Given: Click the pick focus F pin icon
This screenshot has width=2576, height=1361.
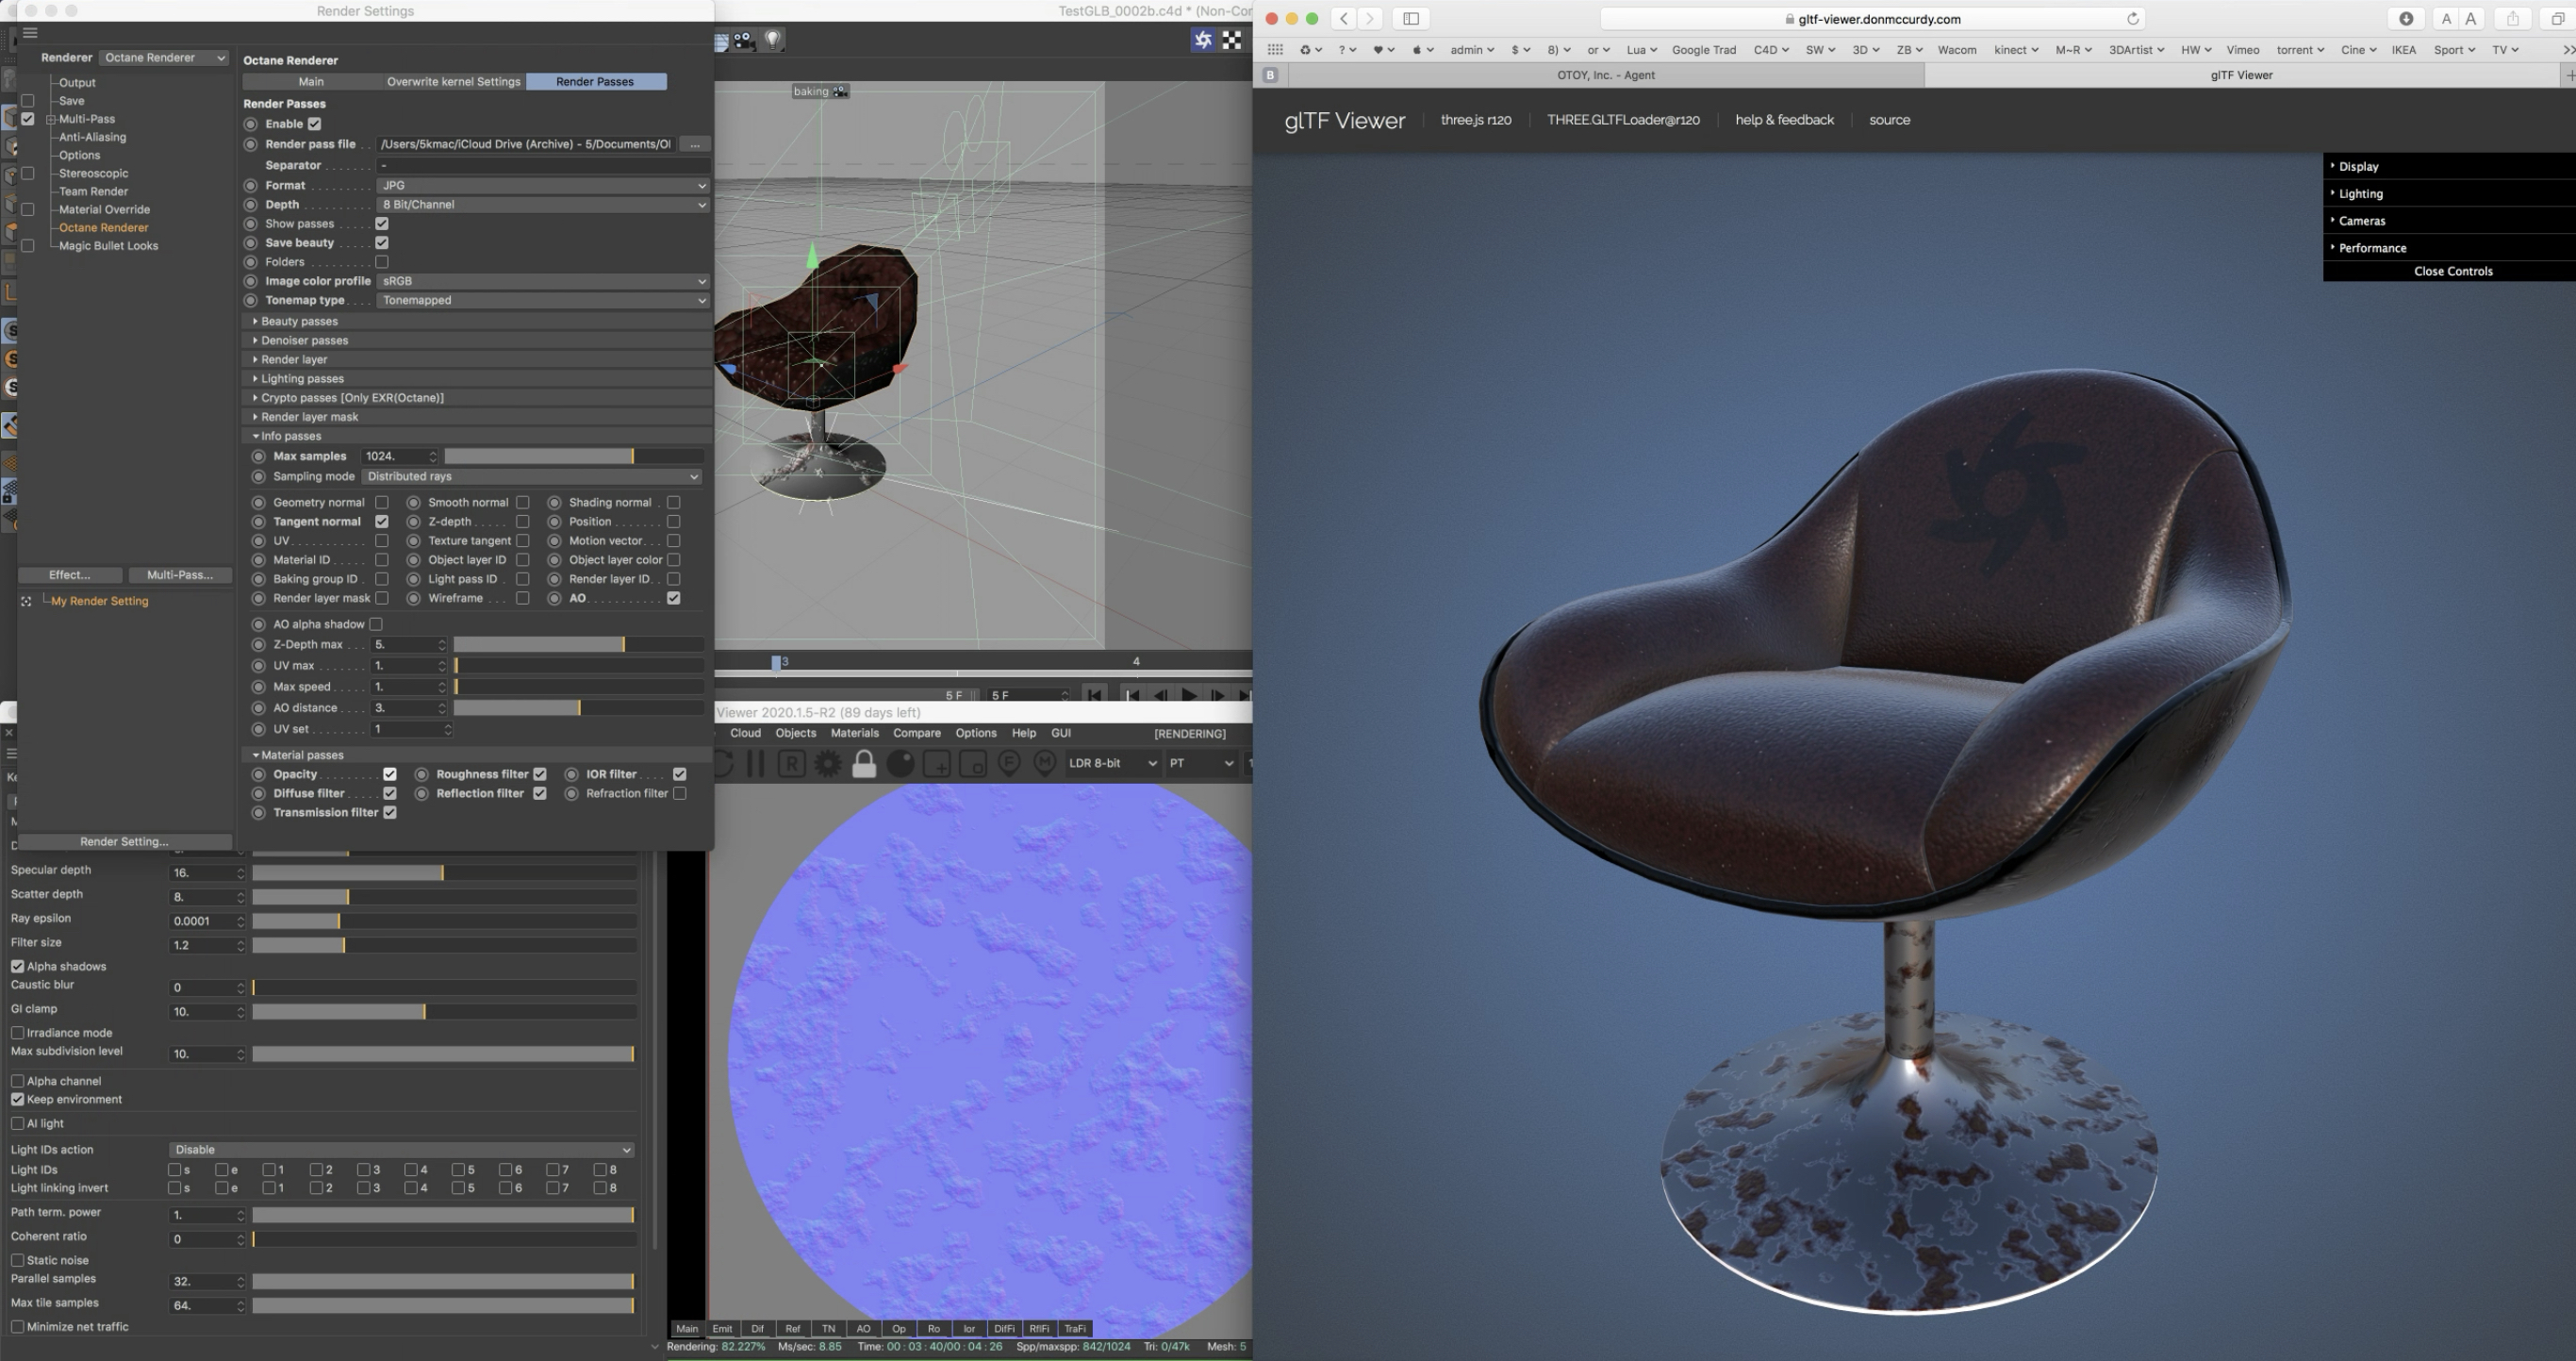Looking at the screenshot, I should (x=1009, y=764).
